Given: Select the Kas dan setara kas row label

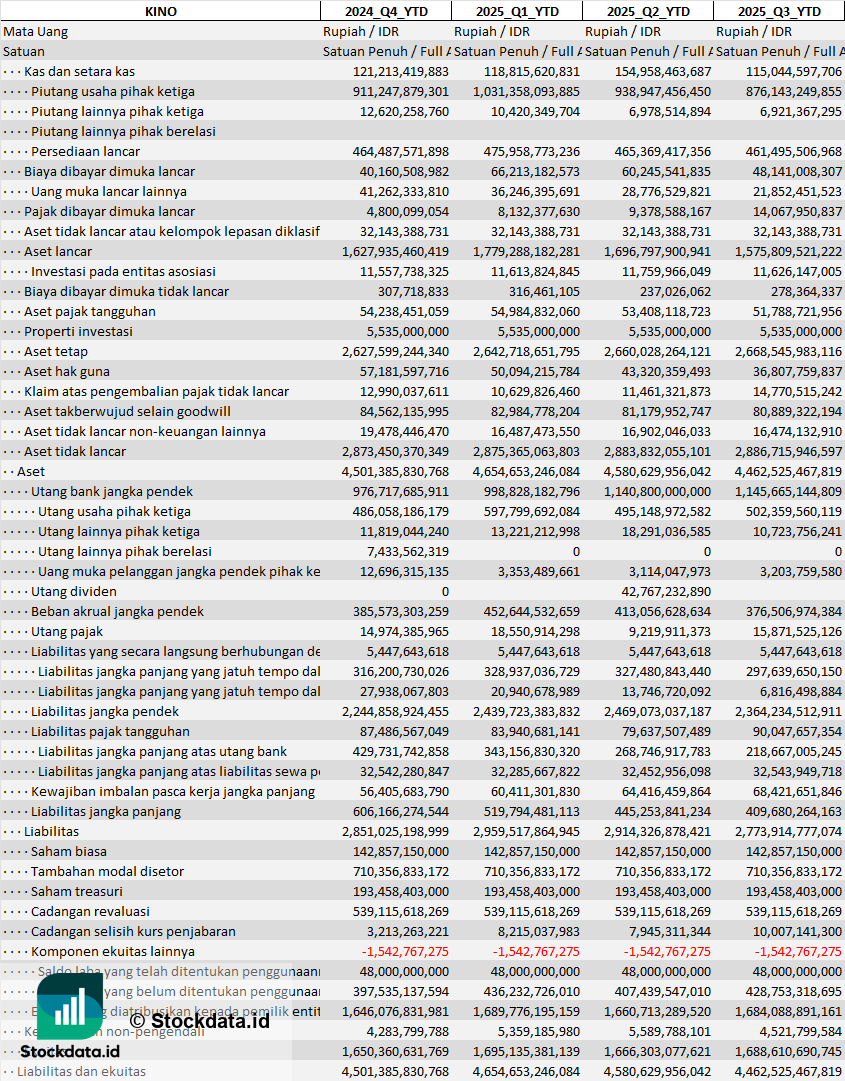Looking at the screenshot, I should 79,72.
